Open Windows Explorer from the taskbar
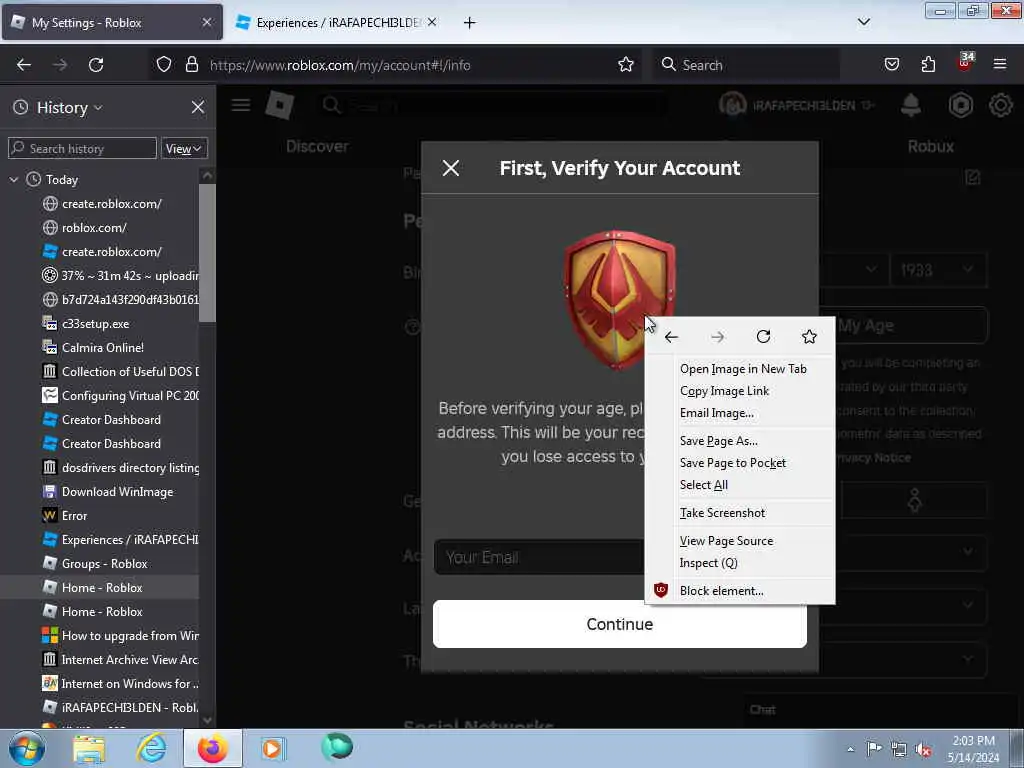Image resolution: width=1024 pixels, height=768 pixels. (89, 749)
